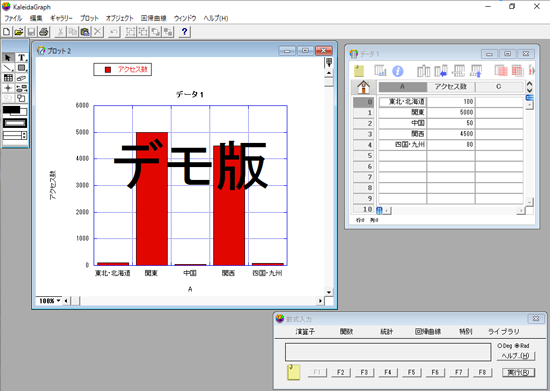Click the Open file toolbar icon

click(x=19, y=32)
